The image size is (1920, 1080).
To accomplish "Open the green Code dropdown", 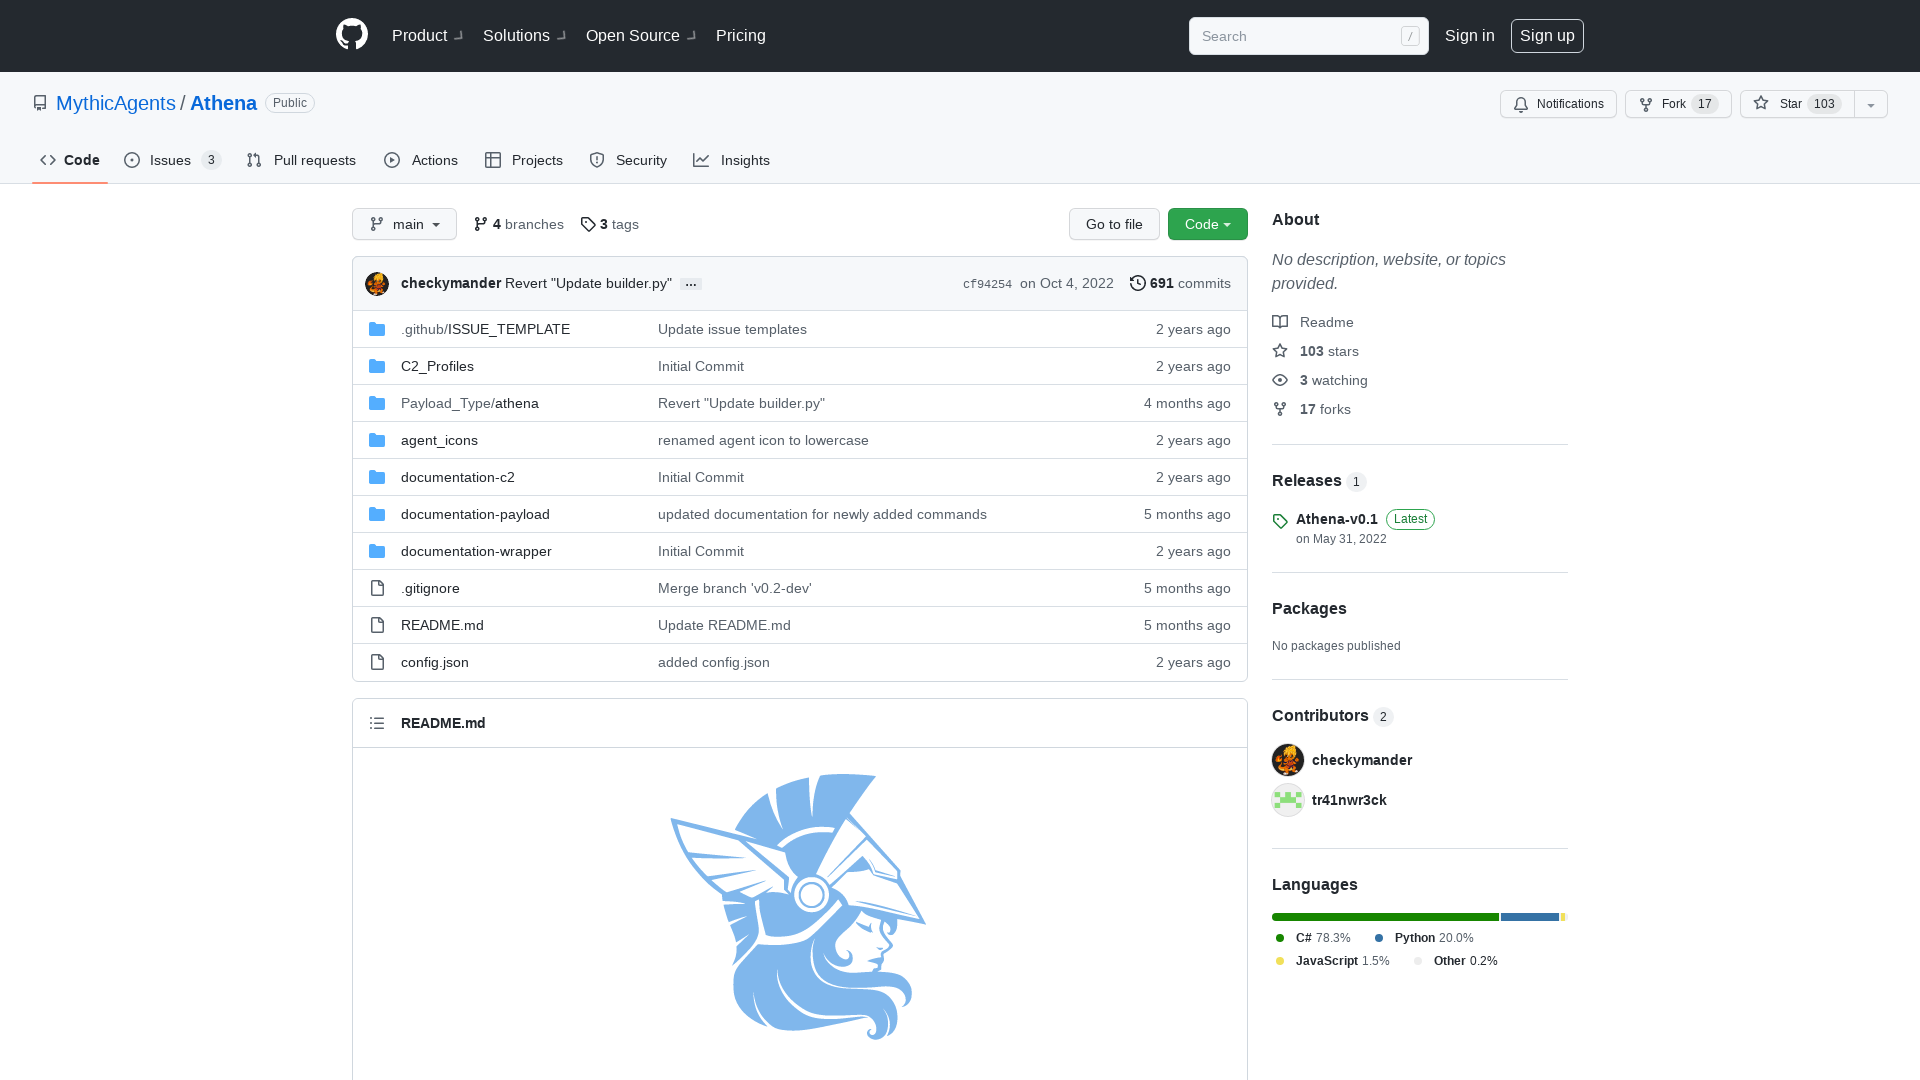I will coord(1208,224).
